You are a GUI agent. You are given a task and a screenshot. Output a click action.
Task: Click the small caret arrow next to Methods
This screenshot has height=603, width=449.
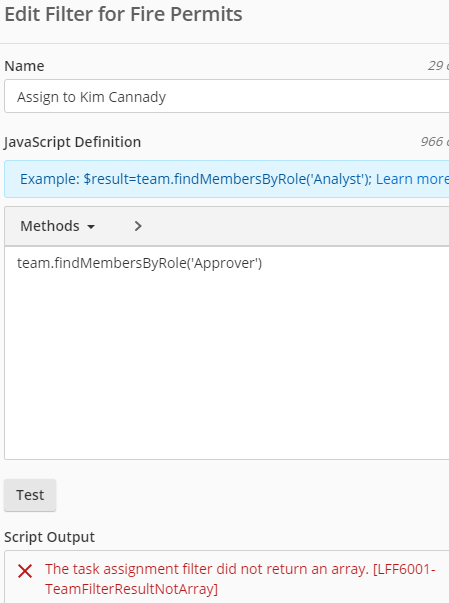91,227
